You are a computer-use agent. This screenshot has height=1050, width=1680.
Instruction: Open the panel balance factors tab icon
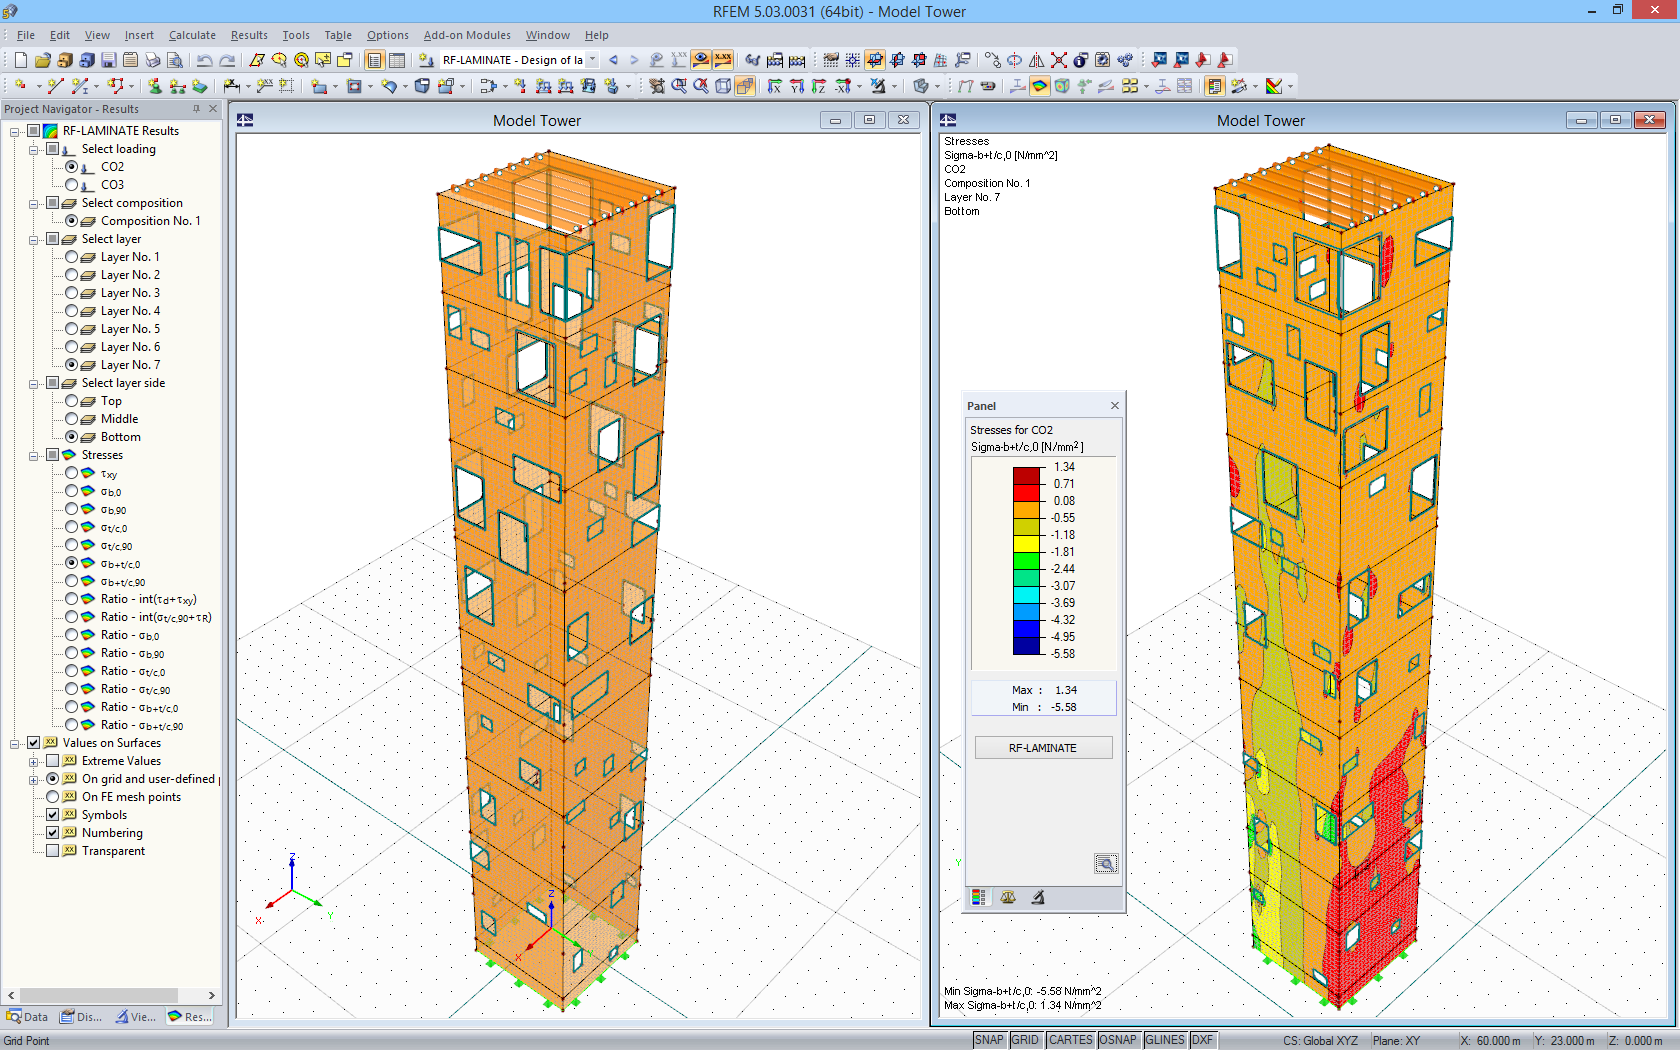[x=1008, y=897]
